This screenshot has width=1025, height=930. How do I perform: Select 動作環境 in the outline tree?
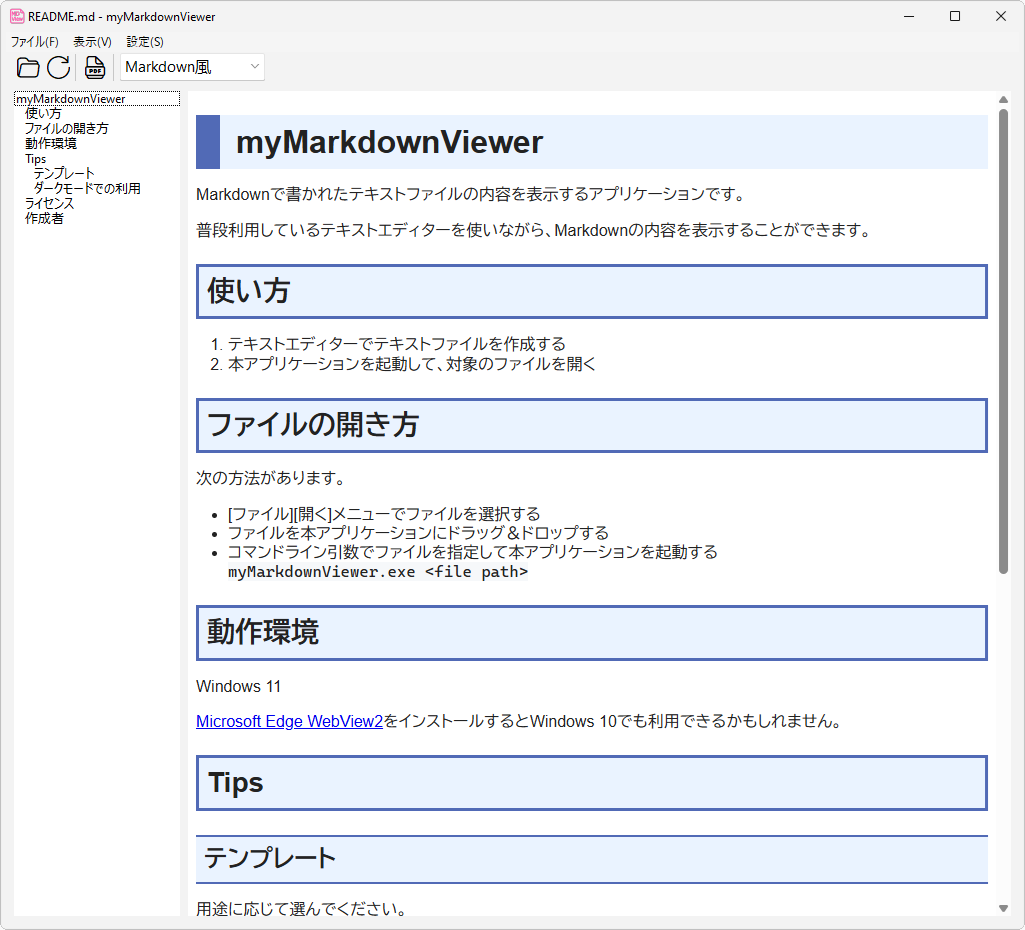51,144
